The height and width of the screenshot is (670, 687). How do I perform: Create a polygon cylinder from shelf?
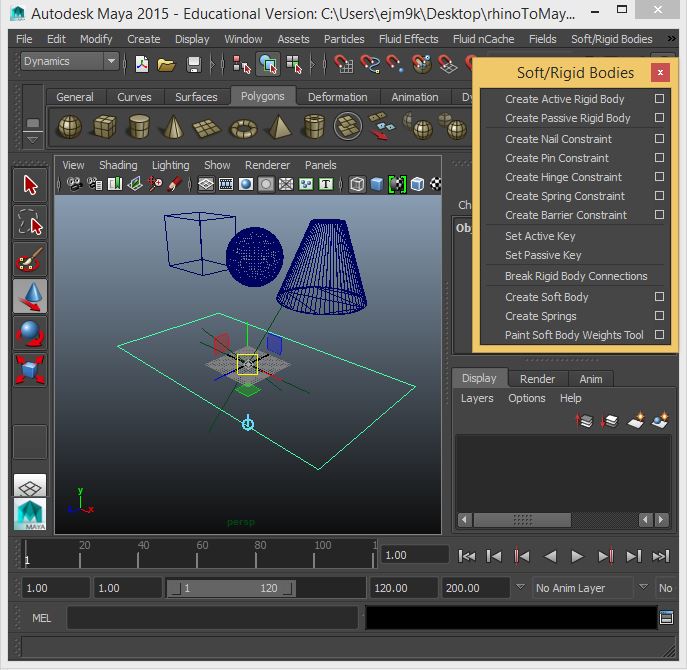(139, 127)
